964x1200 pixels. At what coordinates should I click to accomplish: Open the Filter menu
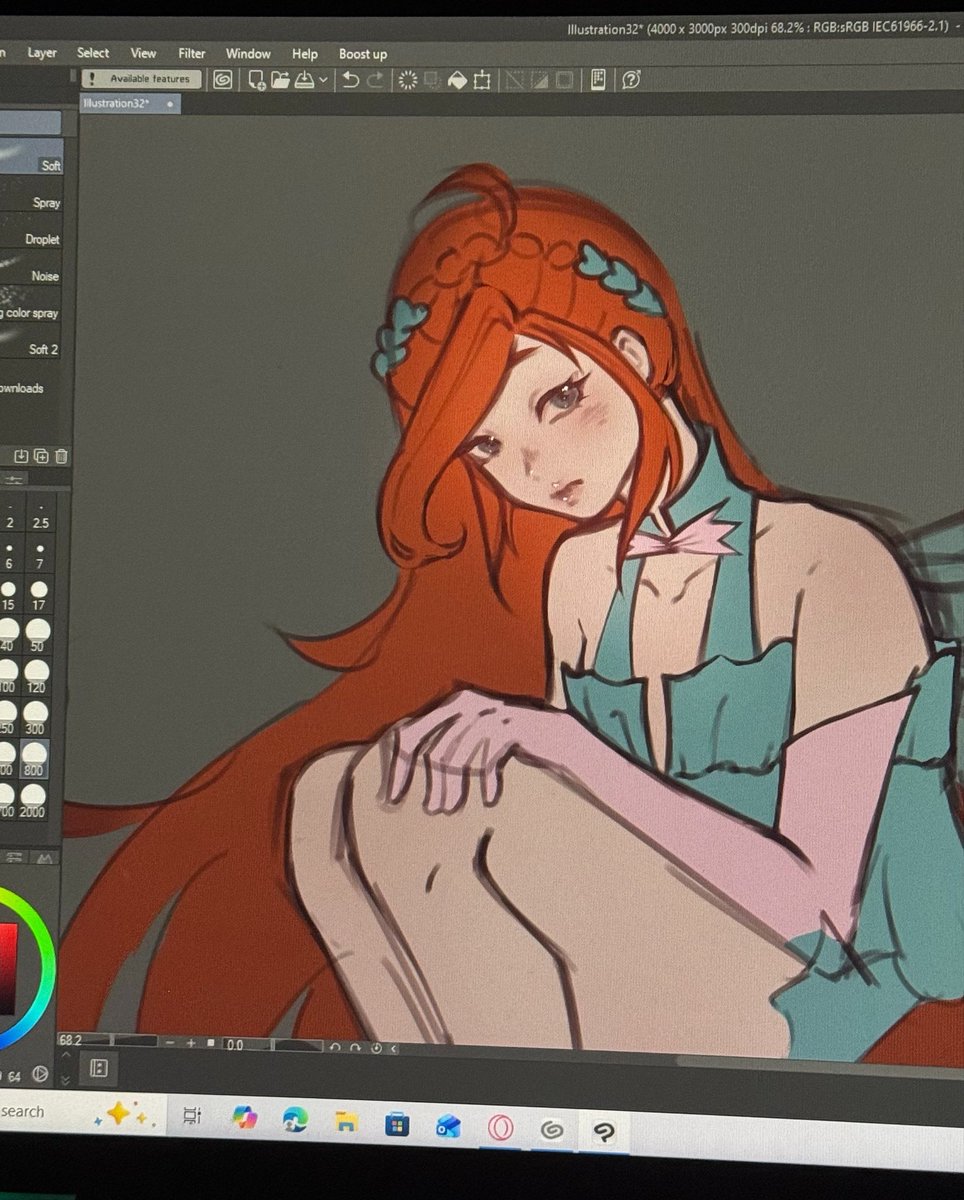(191, 54)
